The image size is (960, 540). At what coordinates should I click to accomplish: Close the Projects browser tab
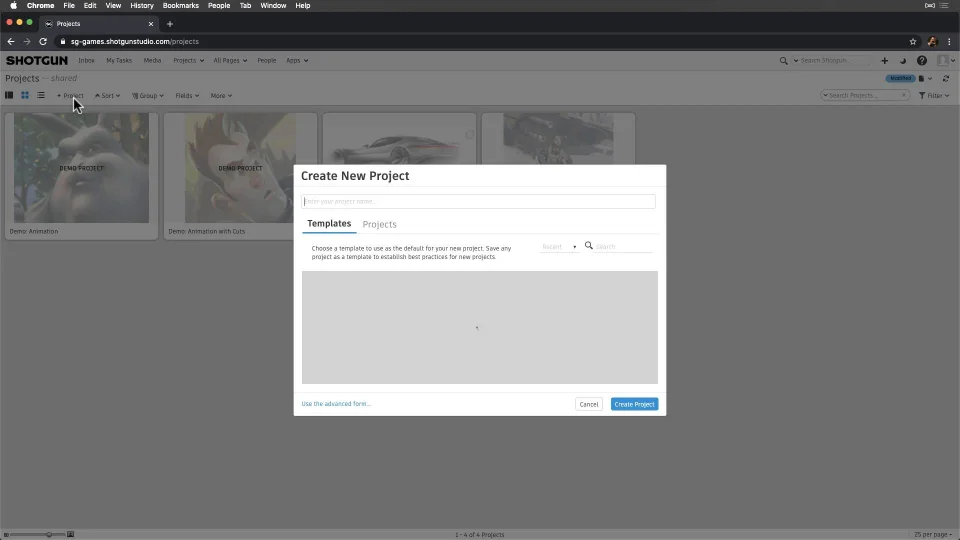151,24
